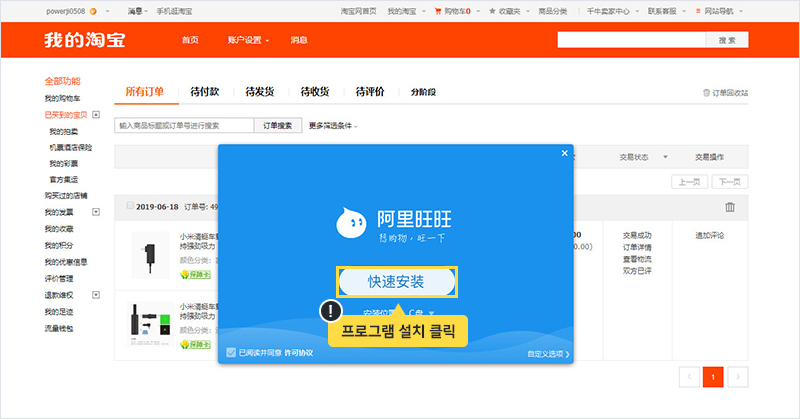
Task: Open 订单详情 order details link
Action: point(637,248)
